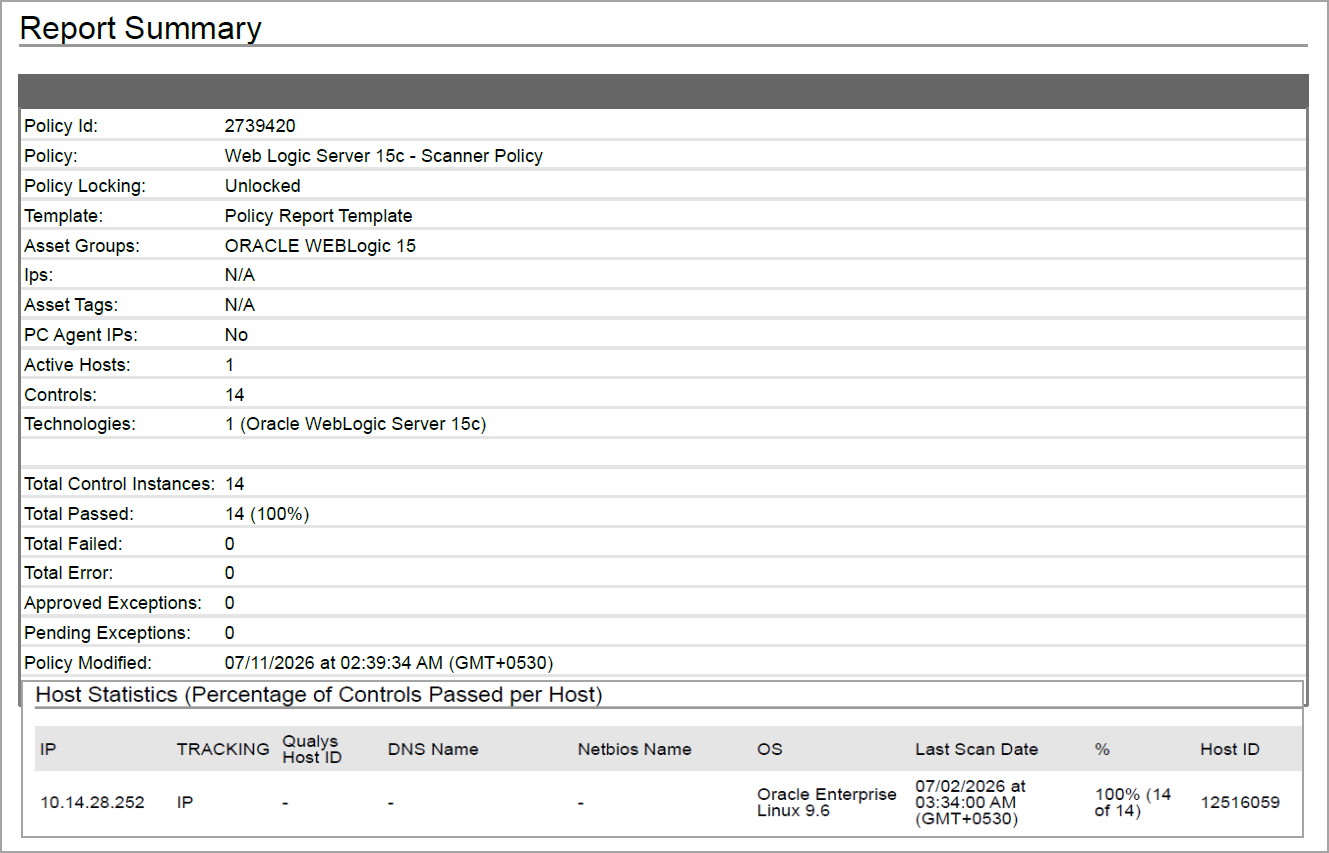Select the "TRACKING" column header
The width and height of the screenshot is (1329, 853).
coord(223,749)
